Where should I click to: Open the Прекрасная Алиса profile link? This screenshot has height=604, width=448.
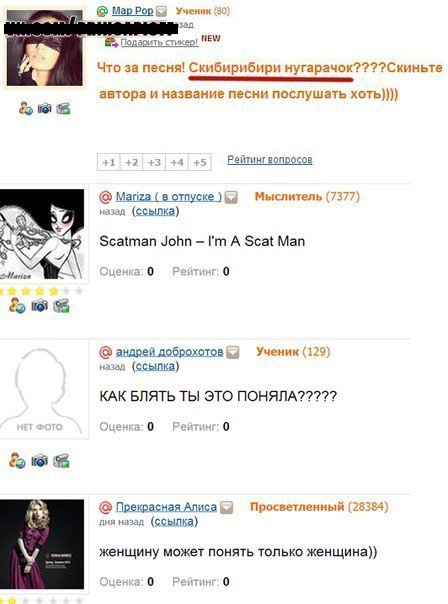click(x=166, y=507)
